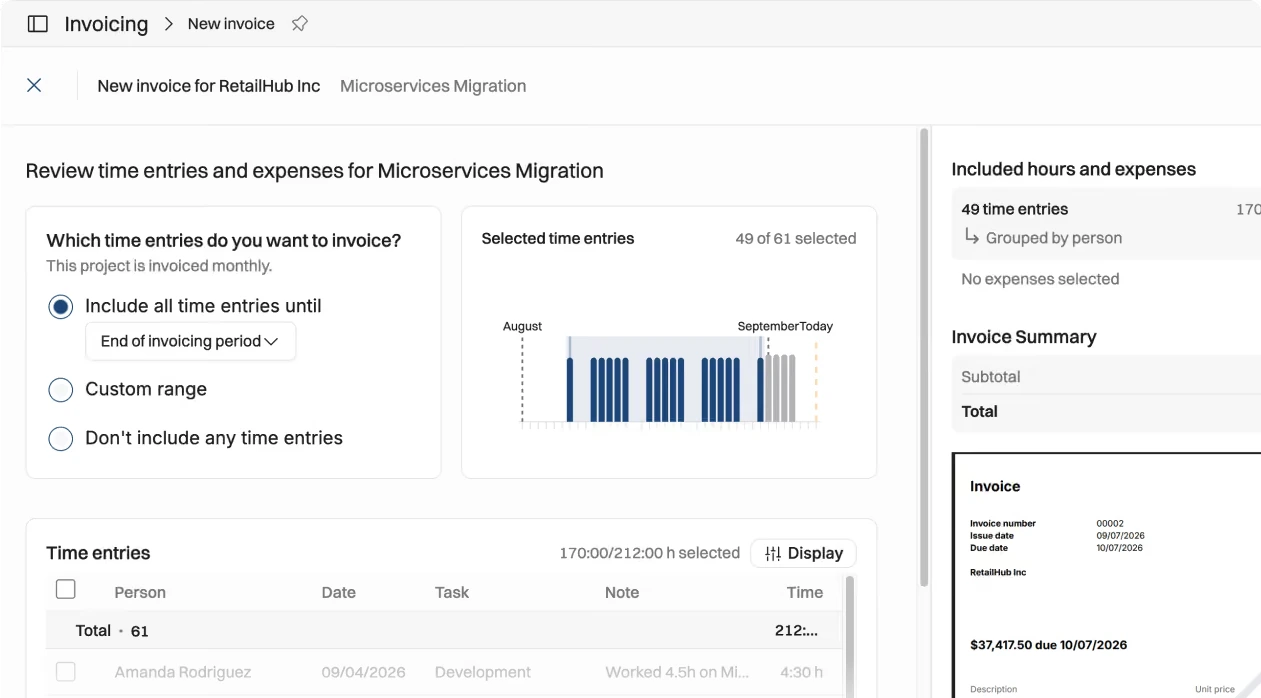
Task: Open the Display options button
Action: point(804,553)
